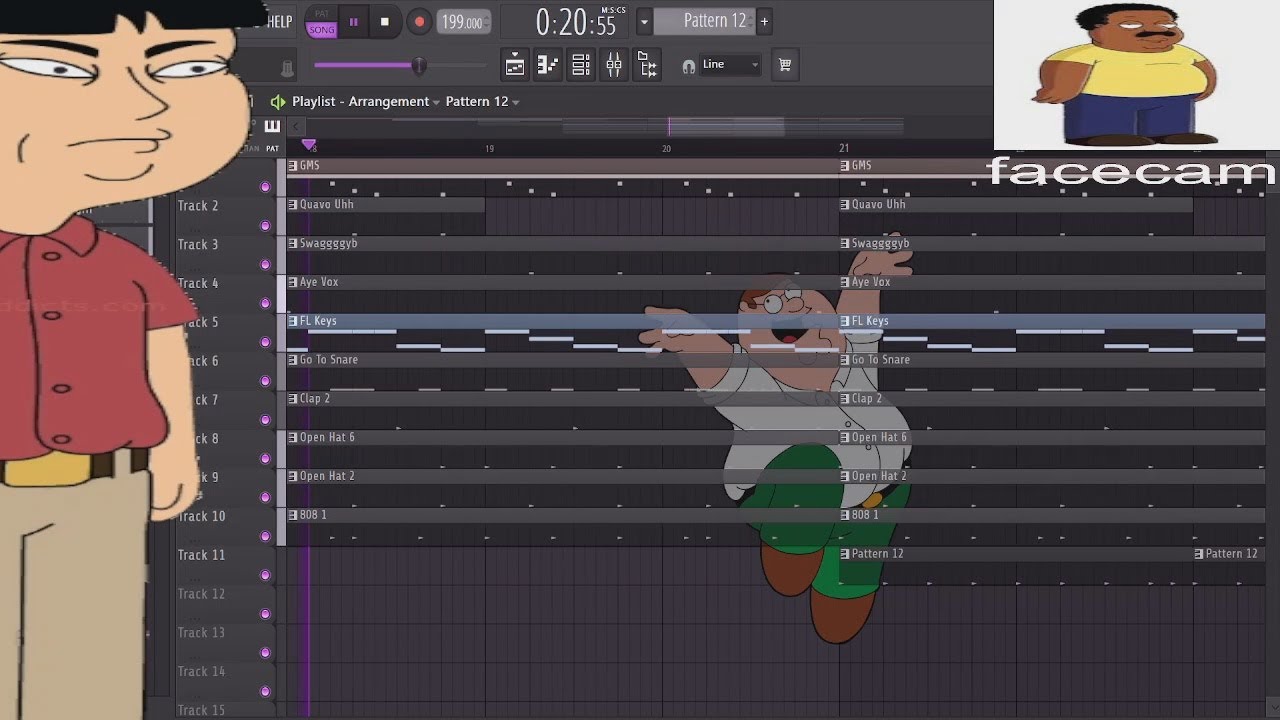Image resolution: width=1280 pixels, height=720 pixels.
Task: Open clip menu icon of first Clap 2 clip
Action: click(x=293, y=398)
